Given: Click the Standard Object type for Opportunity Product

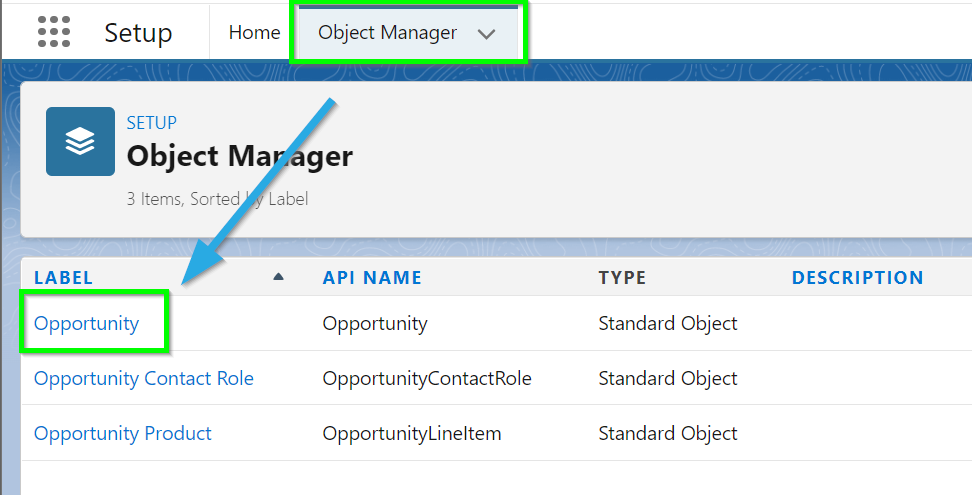Looking at the screenshot, I should 668,433.
